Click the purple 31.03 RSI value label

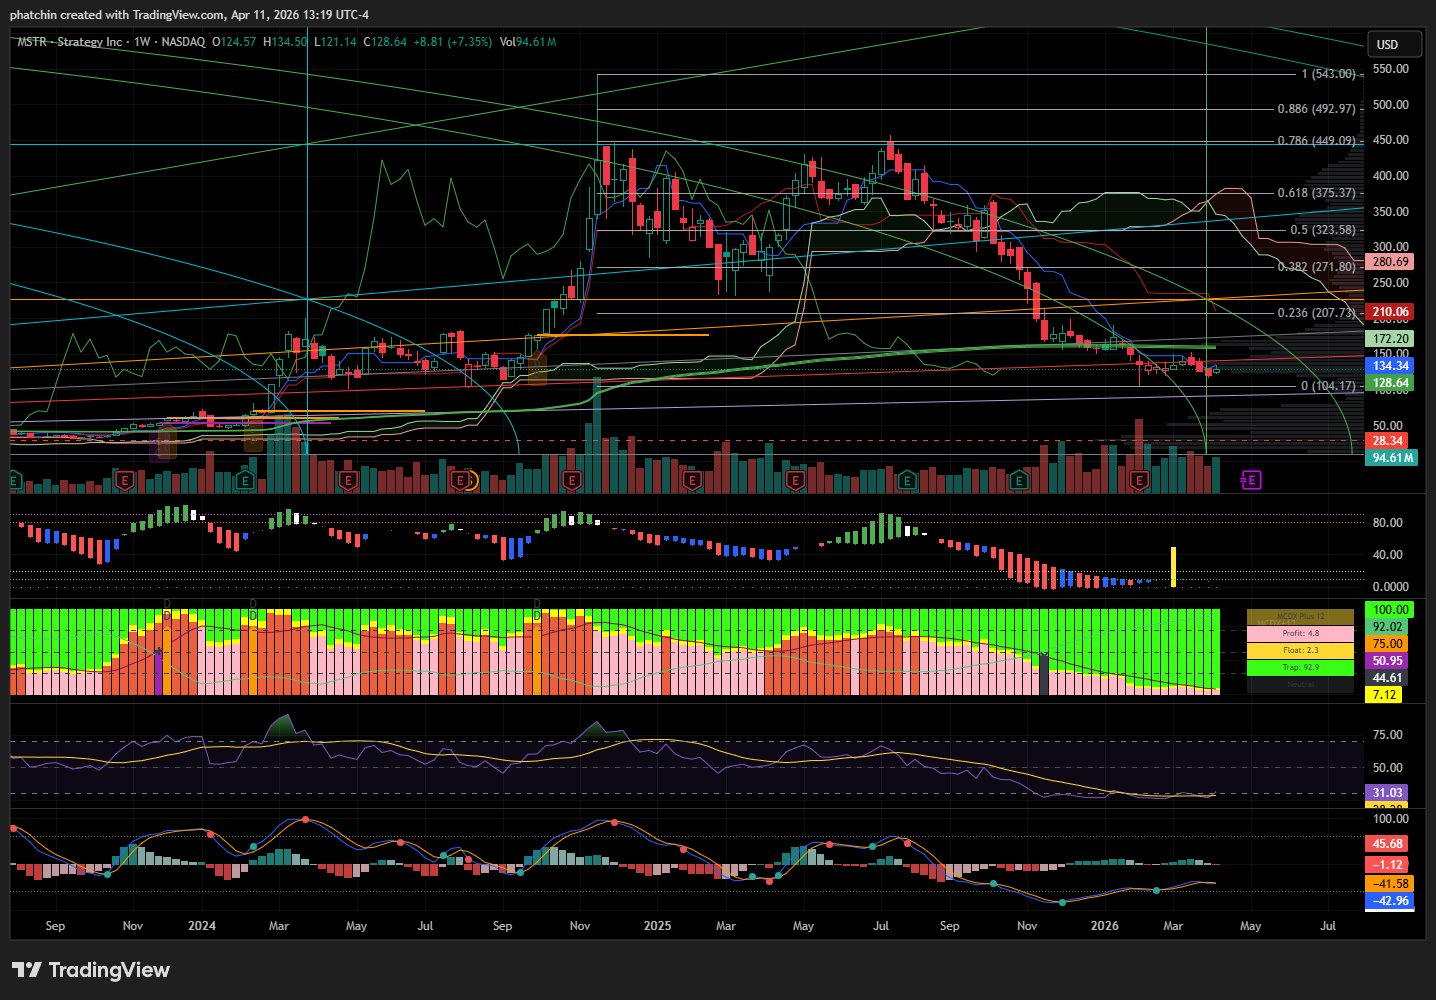pyautogui.click(x=1386, y=793)
